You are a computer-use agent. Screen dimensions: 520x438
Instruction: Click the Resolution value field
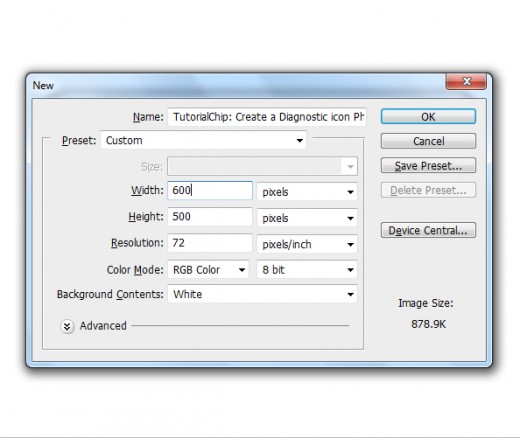pyautogui.click(x=210, y=243)
